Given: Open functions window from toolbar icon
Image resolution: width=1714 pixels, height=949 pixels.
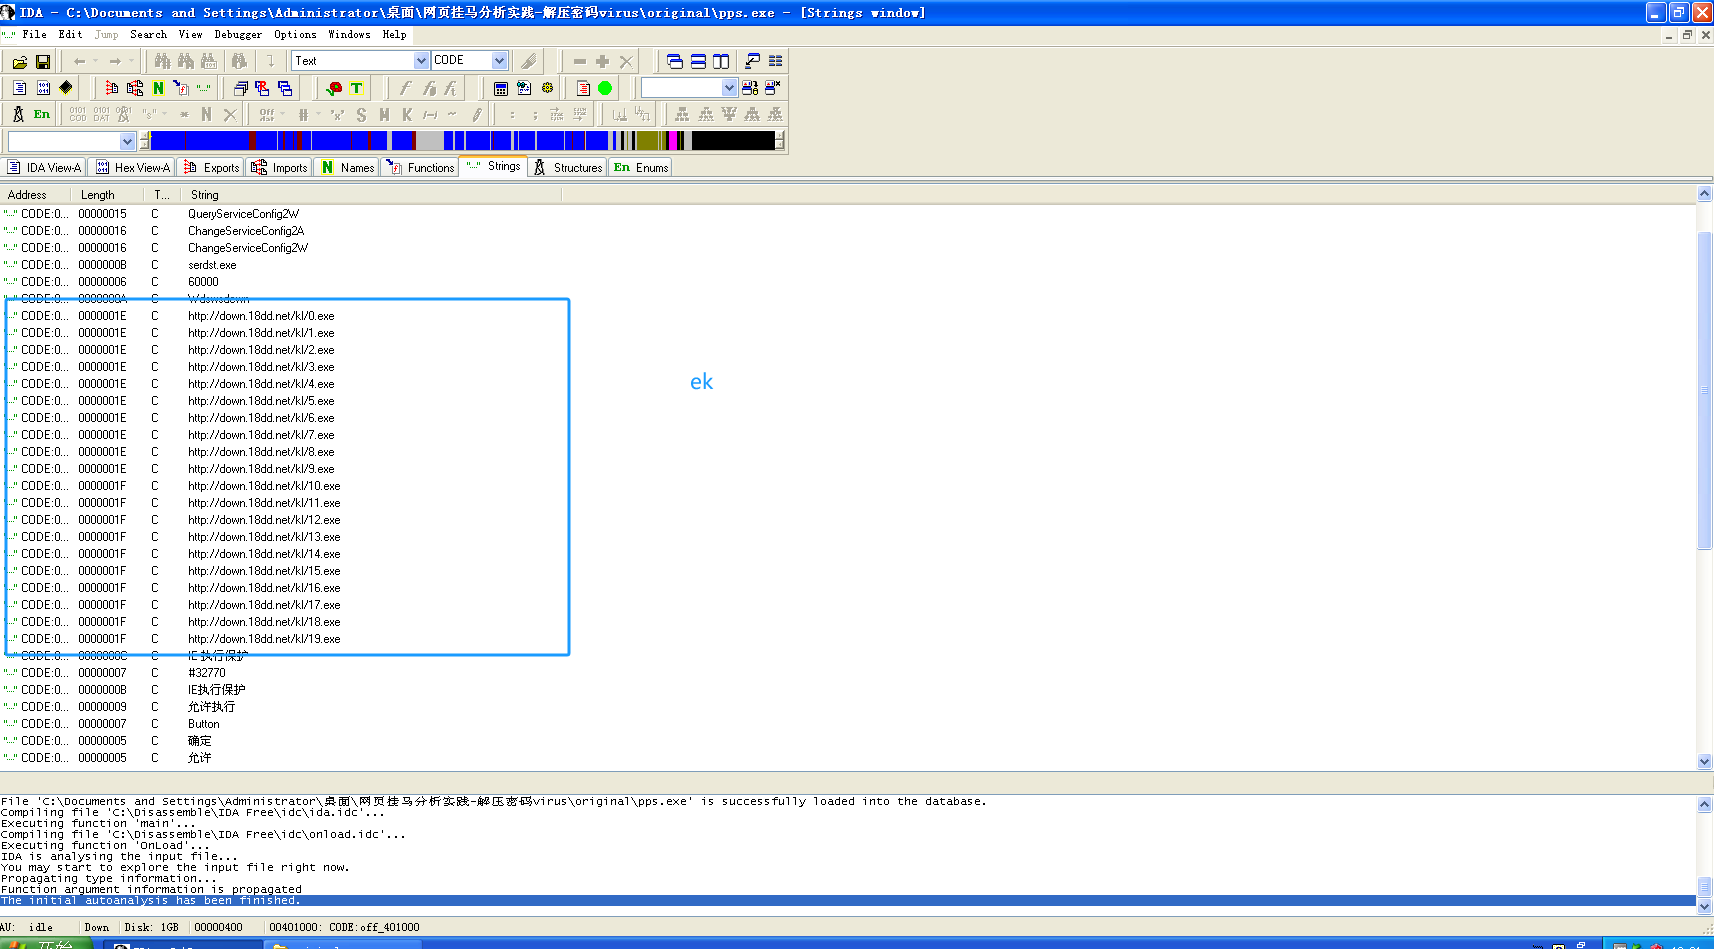Looking at the screenshot, I should (x=181, y=88).
